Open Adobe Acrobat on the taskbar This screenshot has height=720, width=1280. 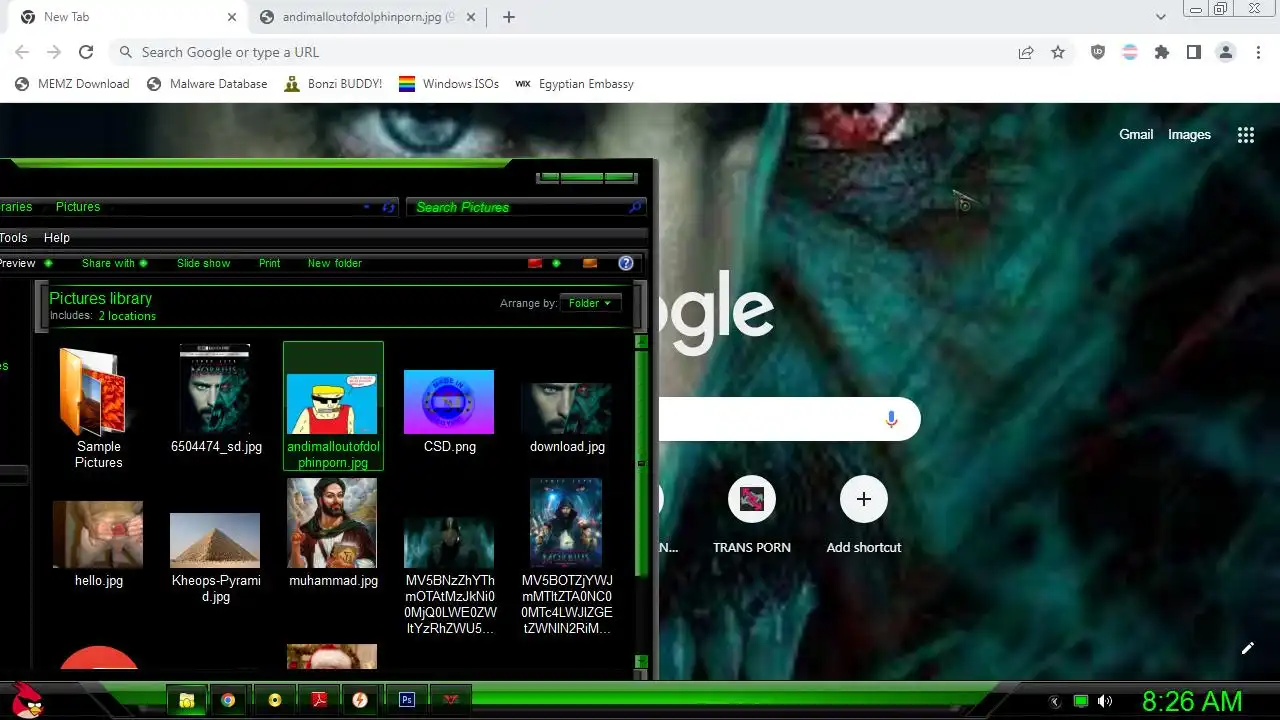point(318,700)
